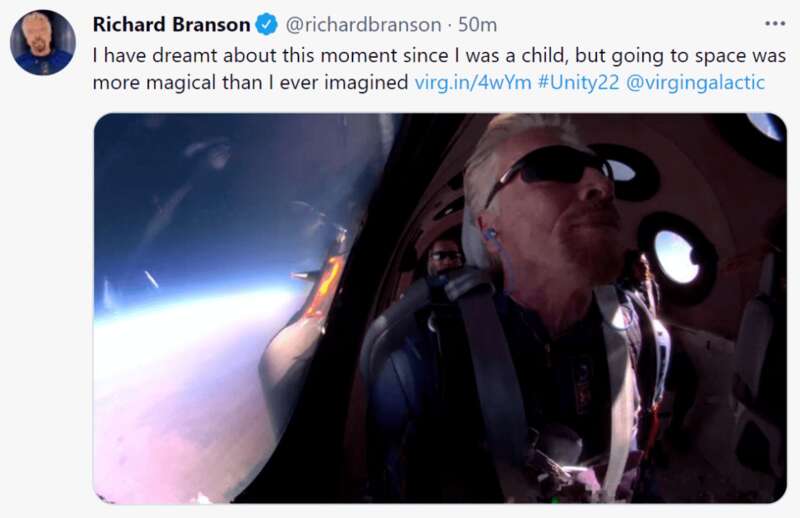
Task: Click the background passenger wearing glasses
Action: click(445, 258)
